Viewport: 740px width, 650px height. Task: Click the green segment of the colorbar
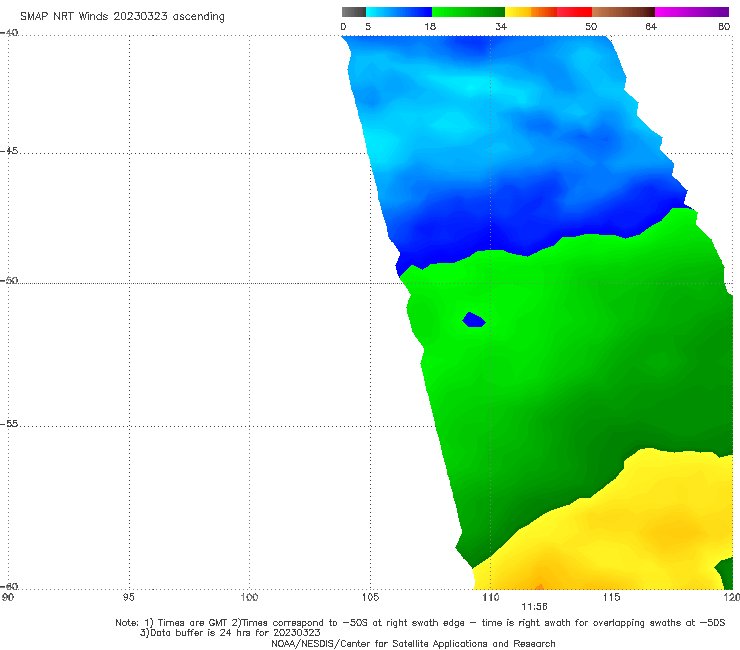click(468, 12)
